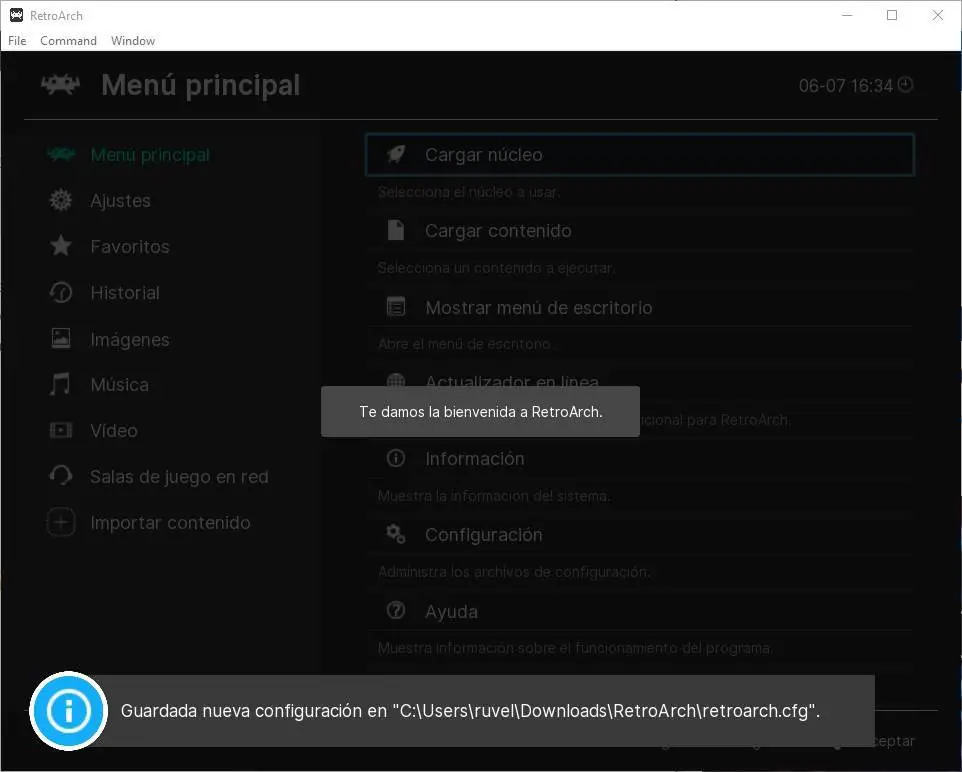Click the Vídeo film icon
The width and height of the screenshot is (962, 772).
[61, 430]
